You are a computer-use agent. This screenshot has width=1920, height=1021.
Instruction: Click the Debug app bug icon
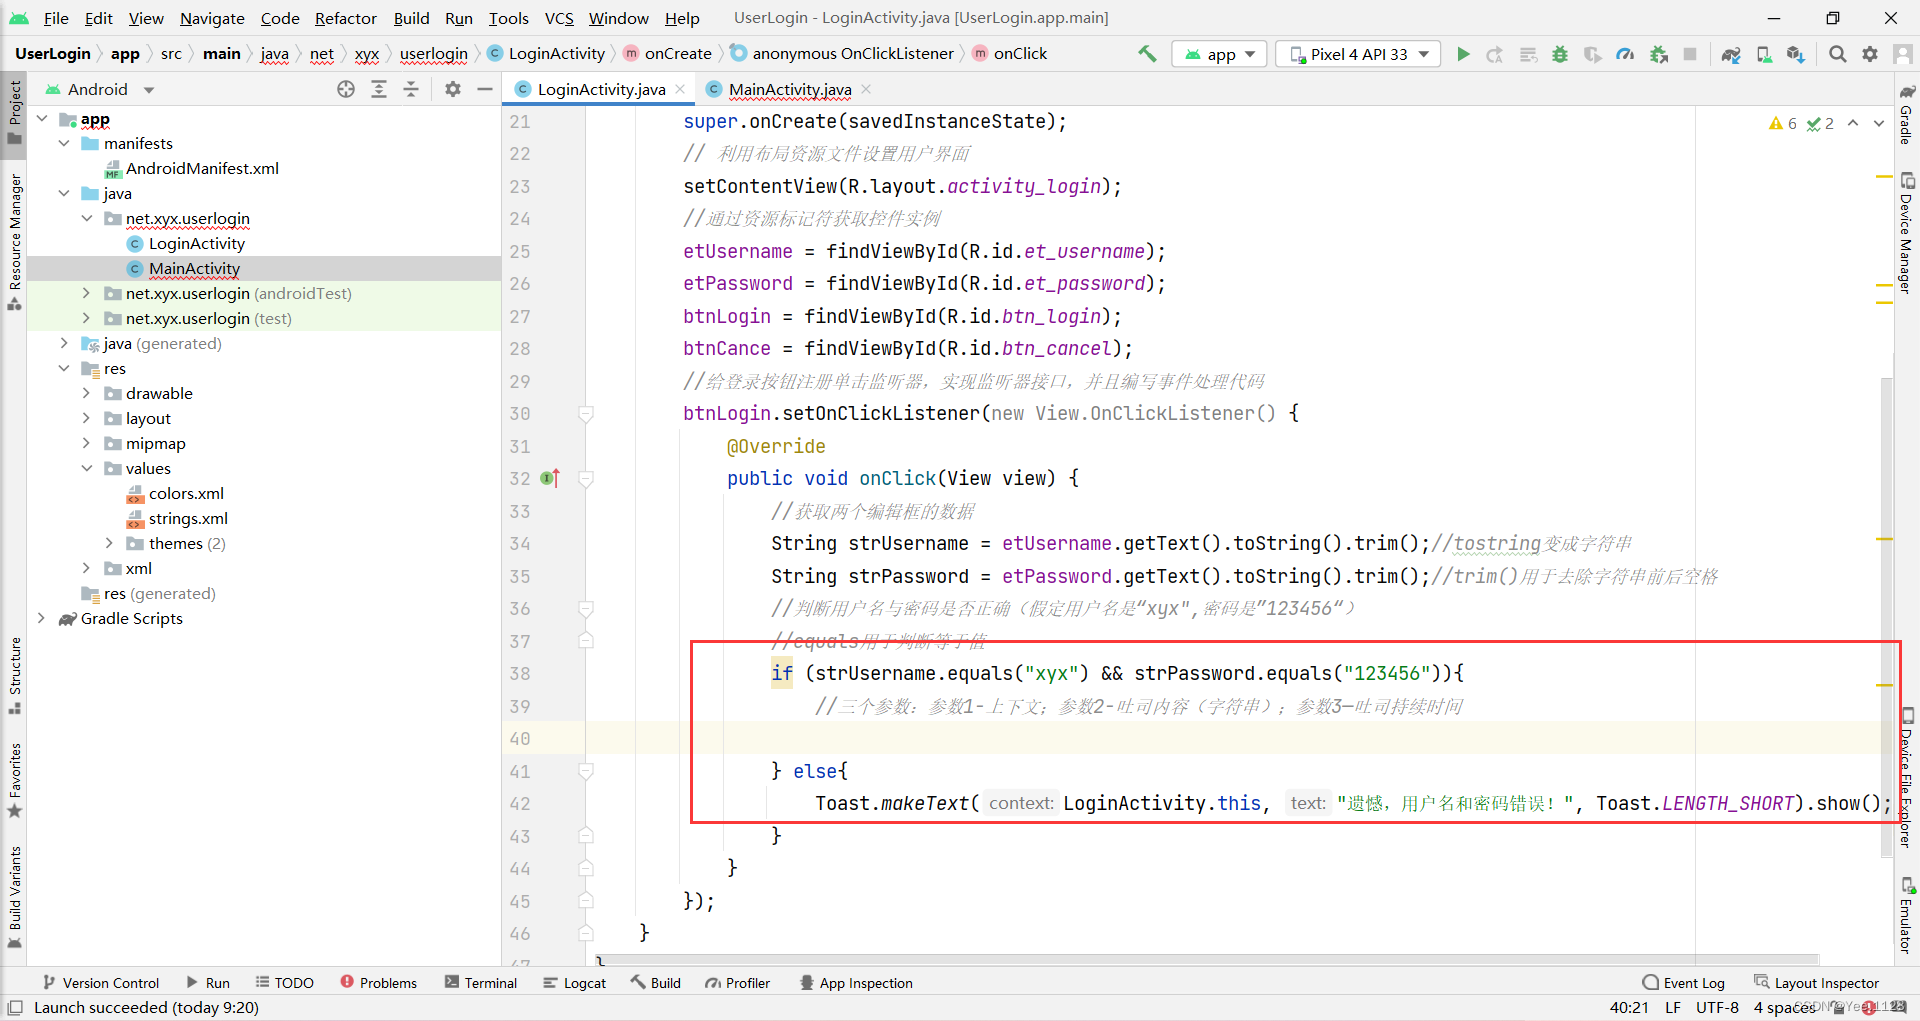point(1560,54)
